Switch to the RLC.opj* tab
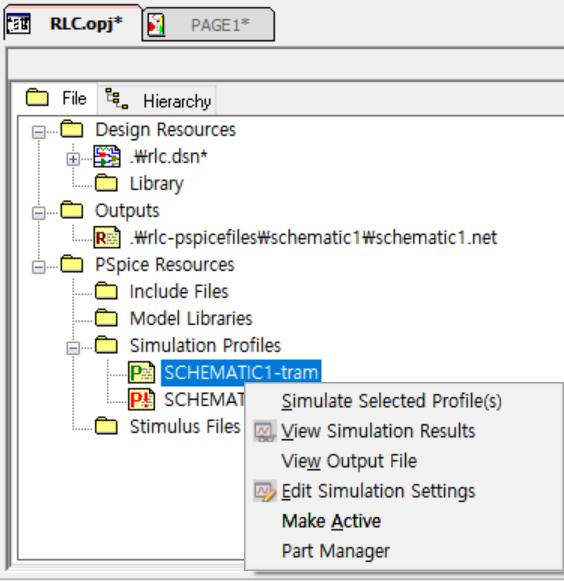The height and width of the screenshot is (581, 564). (x=73, y=23)
